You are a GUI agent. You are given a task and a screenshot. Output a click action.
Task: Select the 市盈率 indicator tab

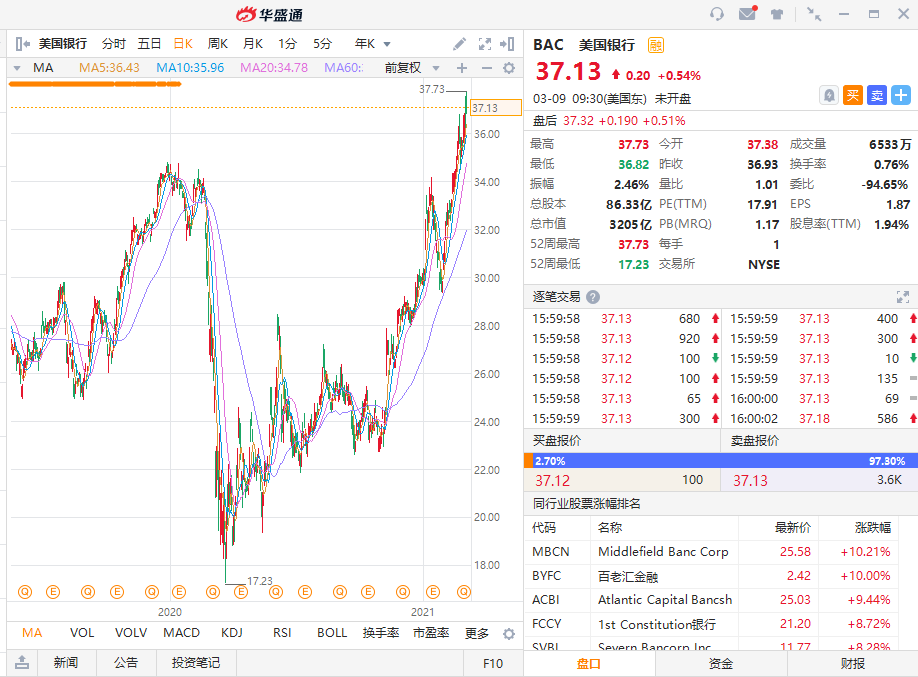pyautogui.click(x=431, y=633)
